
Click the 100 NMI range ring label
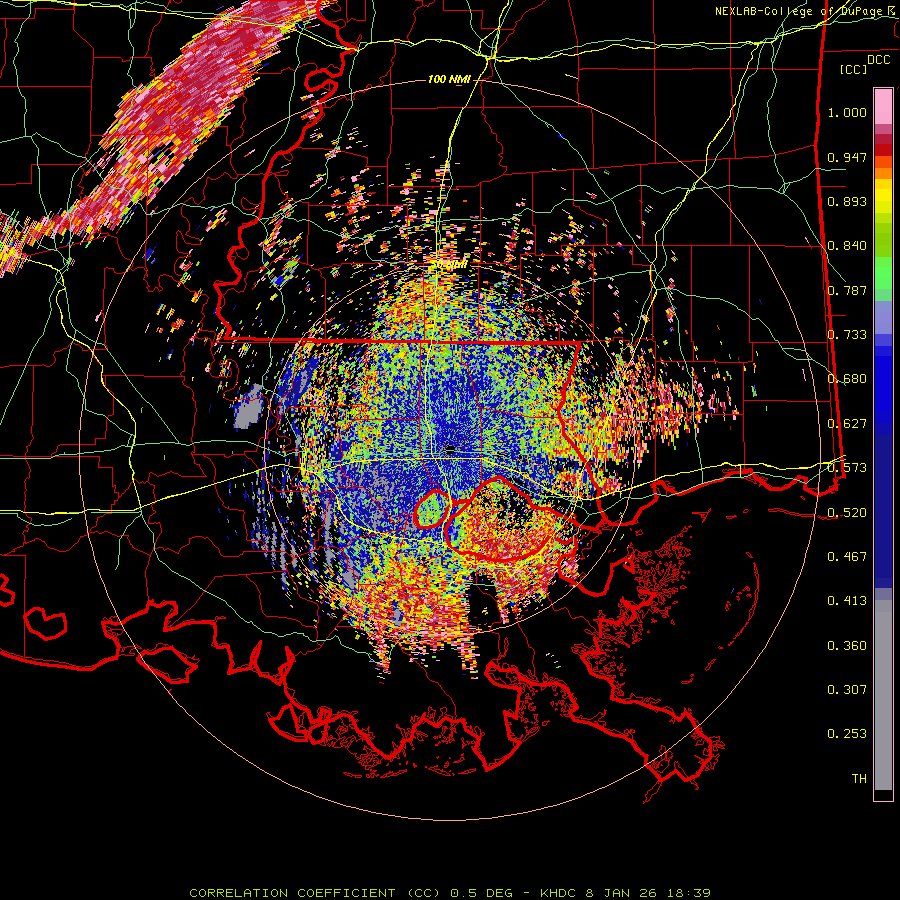click(449, 79)
